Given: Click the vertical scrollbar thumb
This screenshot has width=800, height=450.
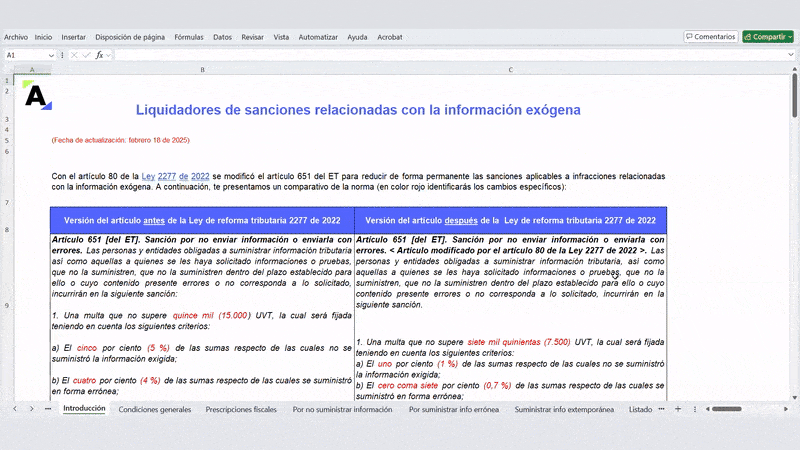Looking at the screenshot, I should pyautogui.click(x=794, y=95).
